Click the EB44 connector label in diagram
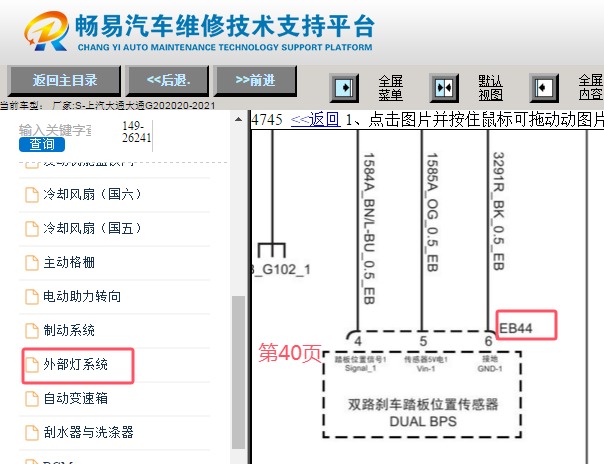Image resolution: width=604 pixels, height=464 pixels. pos(515,328)
